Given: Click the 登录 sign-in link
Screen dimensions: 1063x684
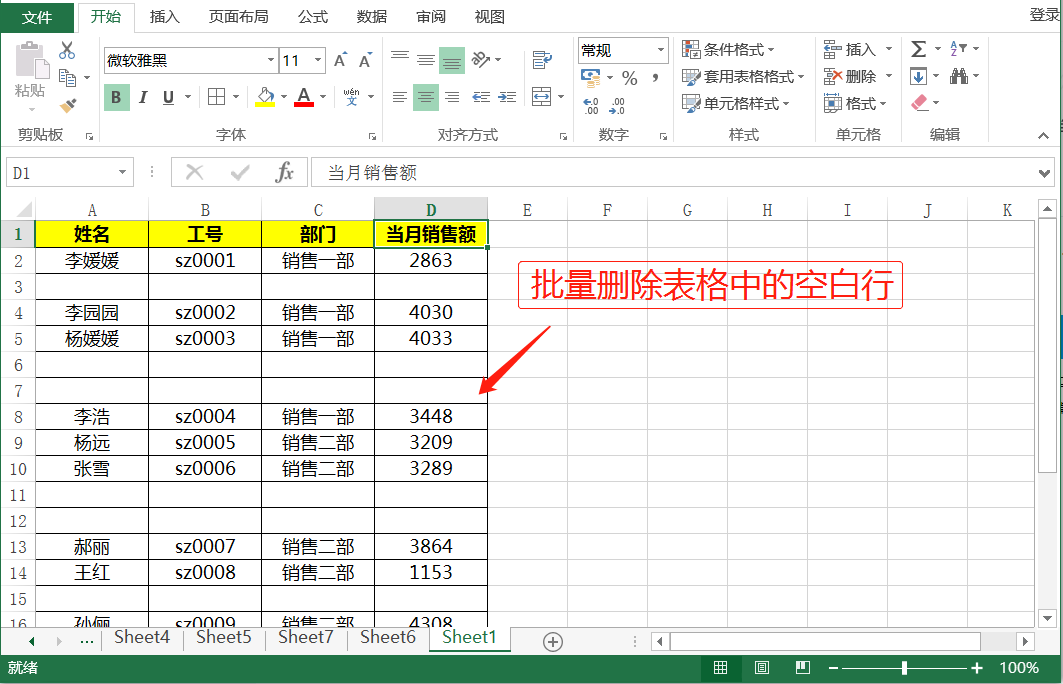Looking at the screenshot, I should pos(1045,15).
